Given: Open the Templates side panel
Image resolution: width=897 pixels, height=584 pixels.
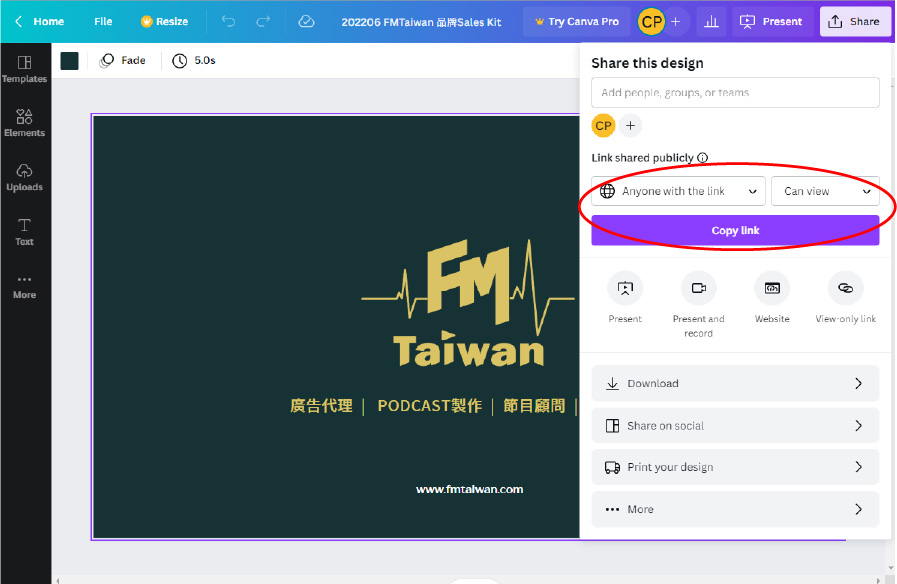Looking at the screenshot, I should coord(25,69).
